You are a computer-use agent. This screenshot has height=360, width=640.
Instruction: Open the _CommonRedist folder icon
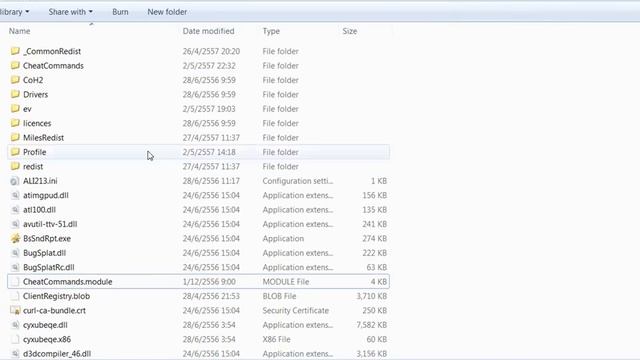(15, 51)
